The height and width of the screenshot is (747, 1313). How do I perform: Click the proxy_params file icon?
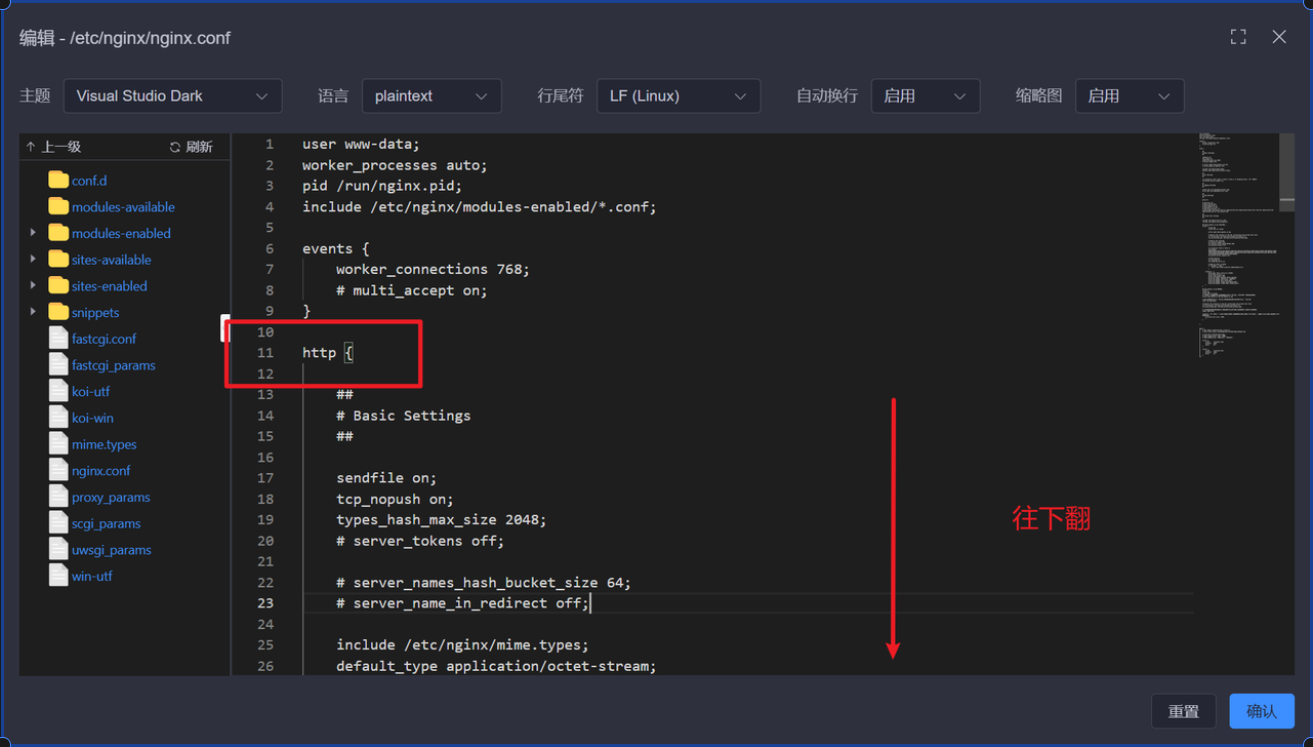(x=58, y=497)
